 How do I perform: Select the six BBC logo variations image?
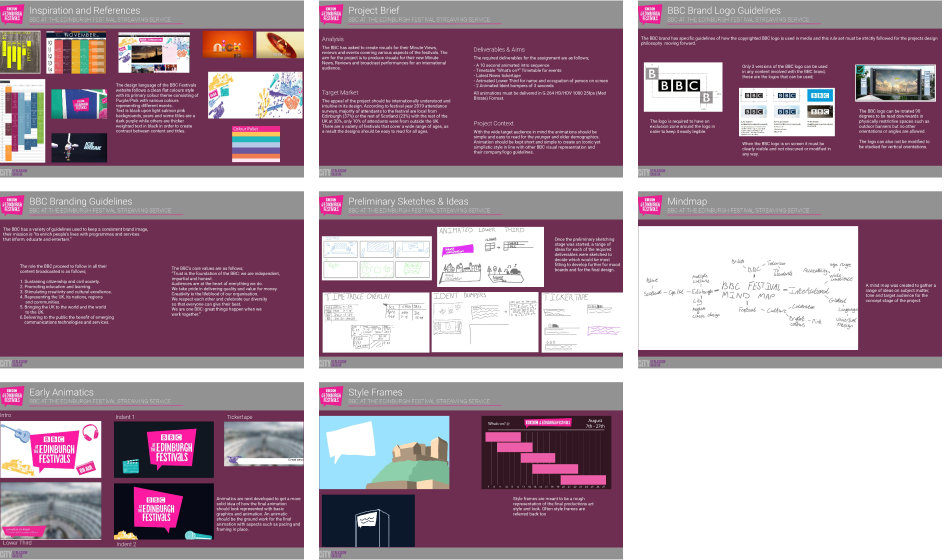[x=787, y=112]
